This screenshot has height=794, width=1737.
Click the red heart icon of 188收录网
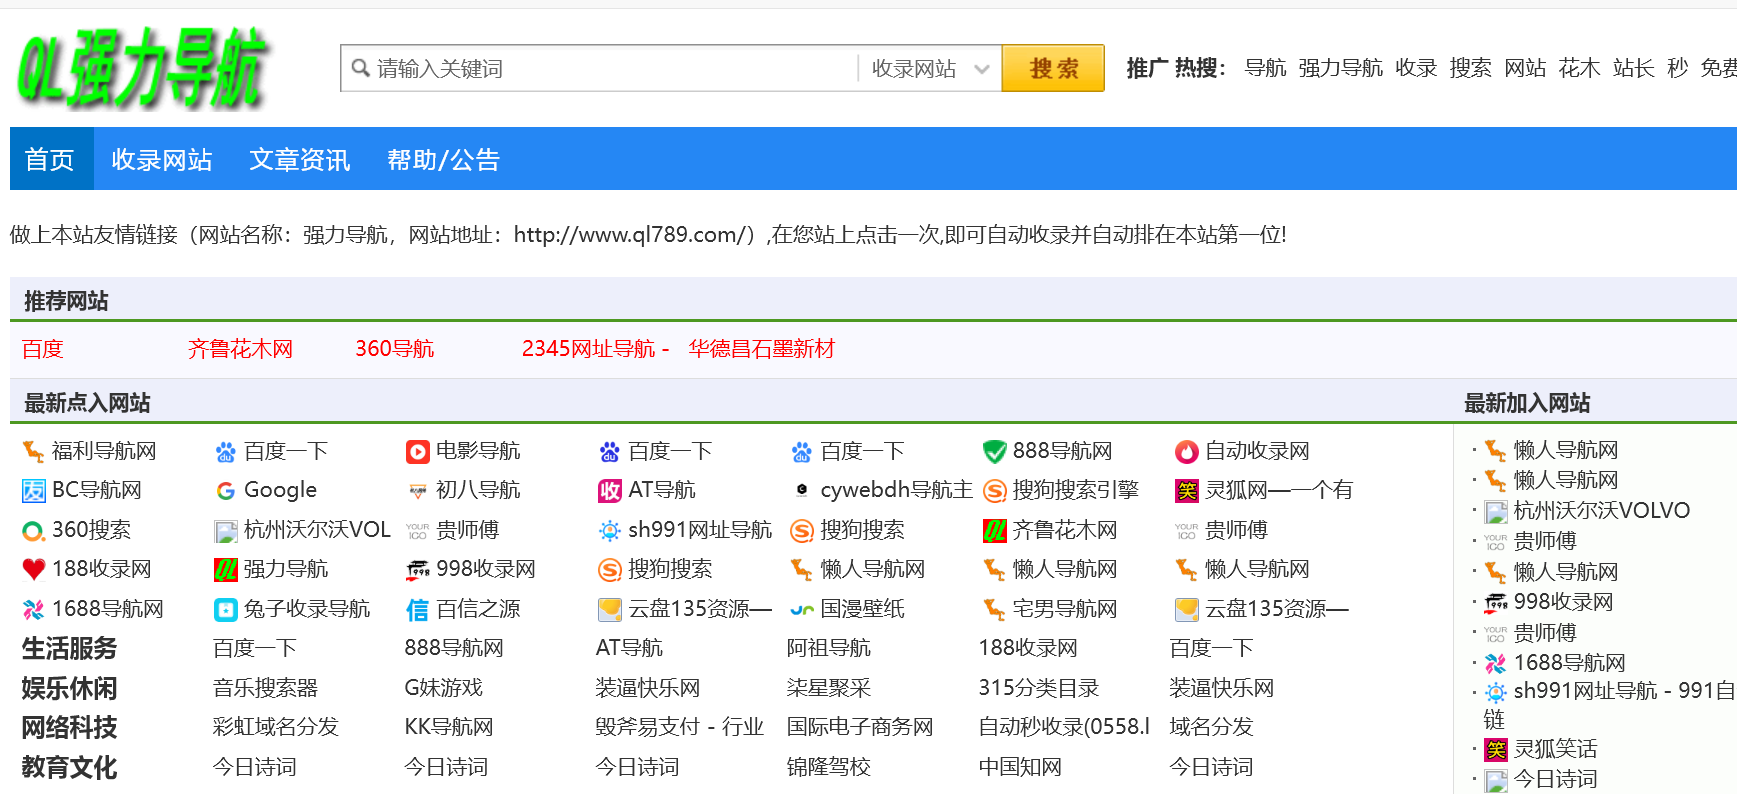pyautogui.click(x=33, y=570)
